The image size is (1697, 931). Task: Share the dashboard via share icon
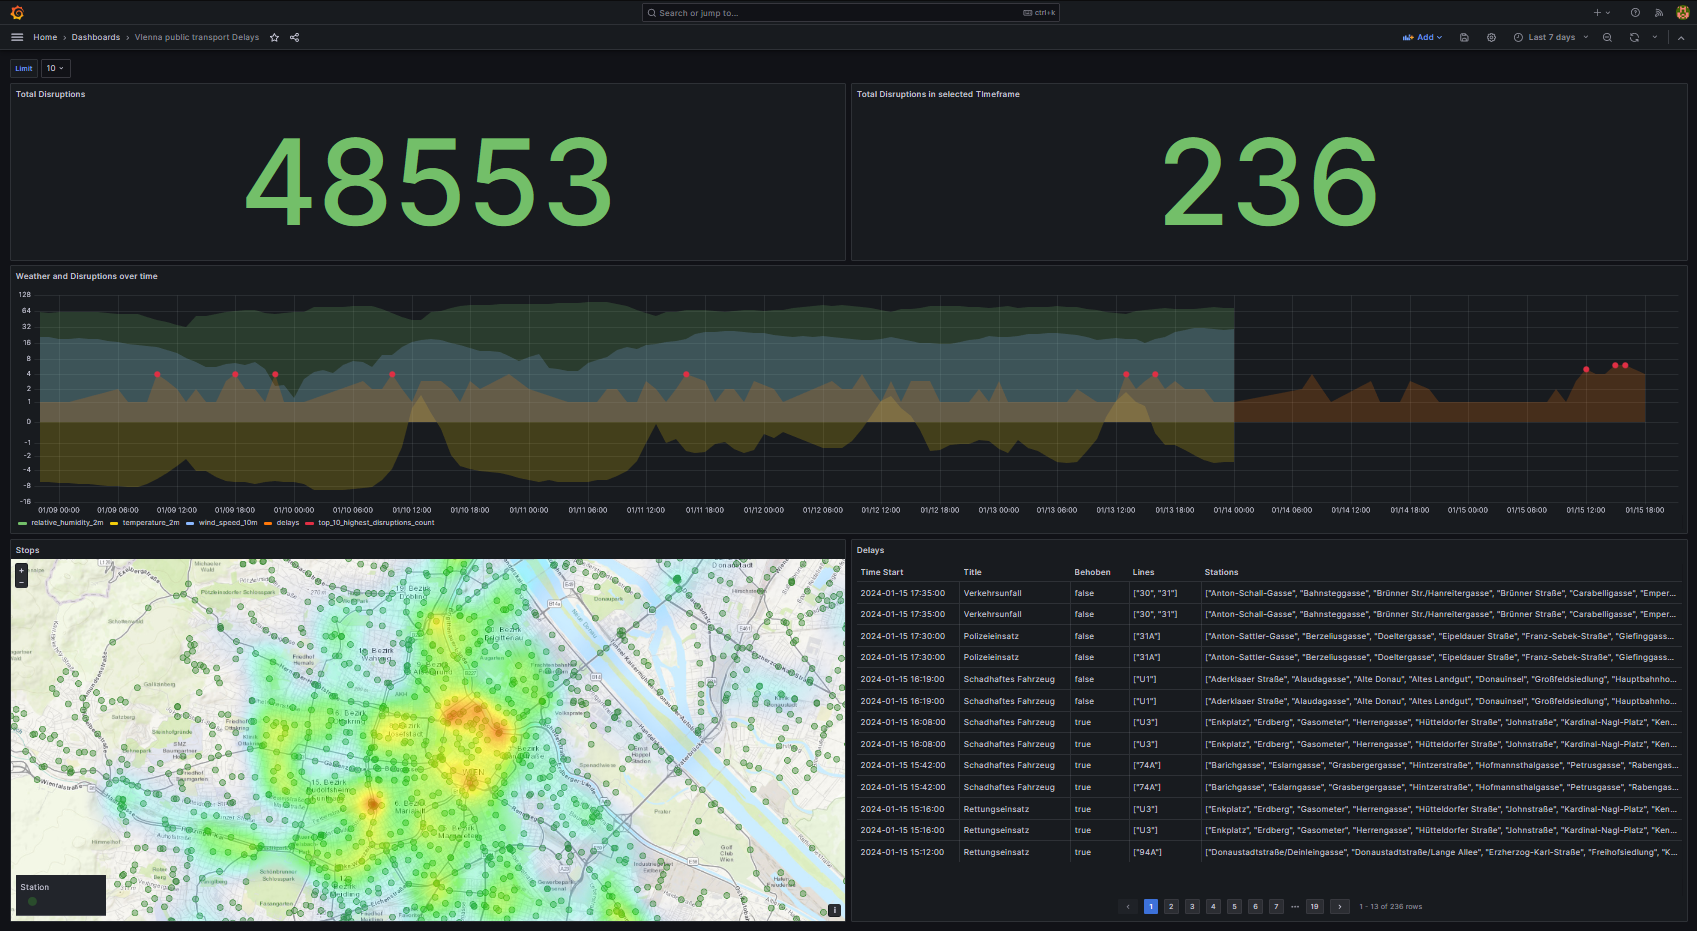point(295,37)
